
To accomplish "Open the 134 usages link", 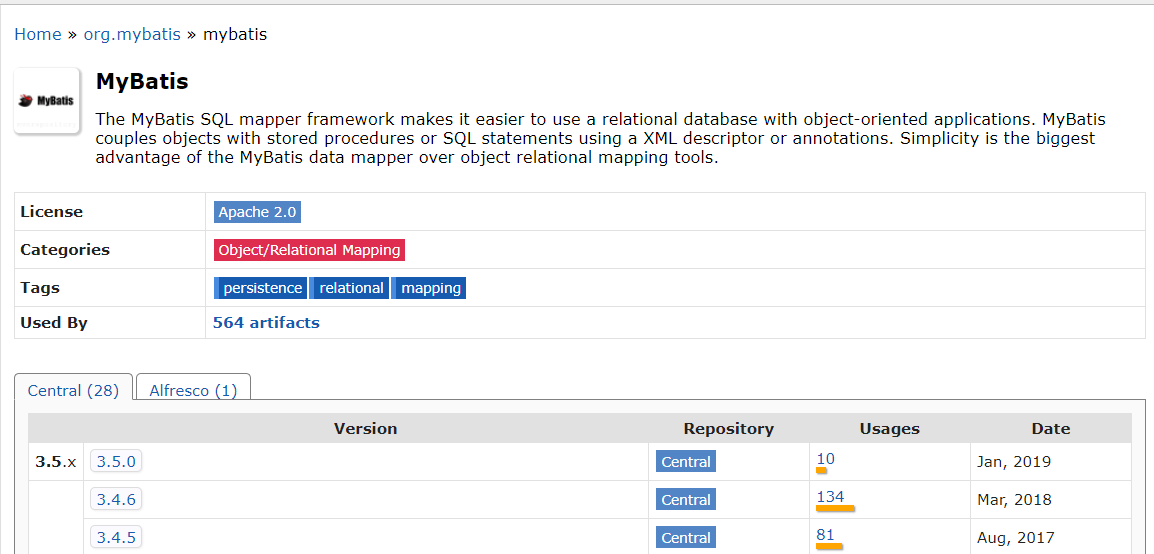I will 830,497.
